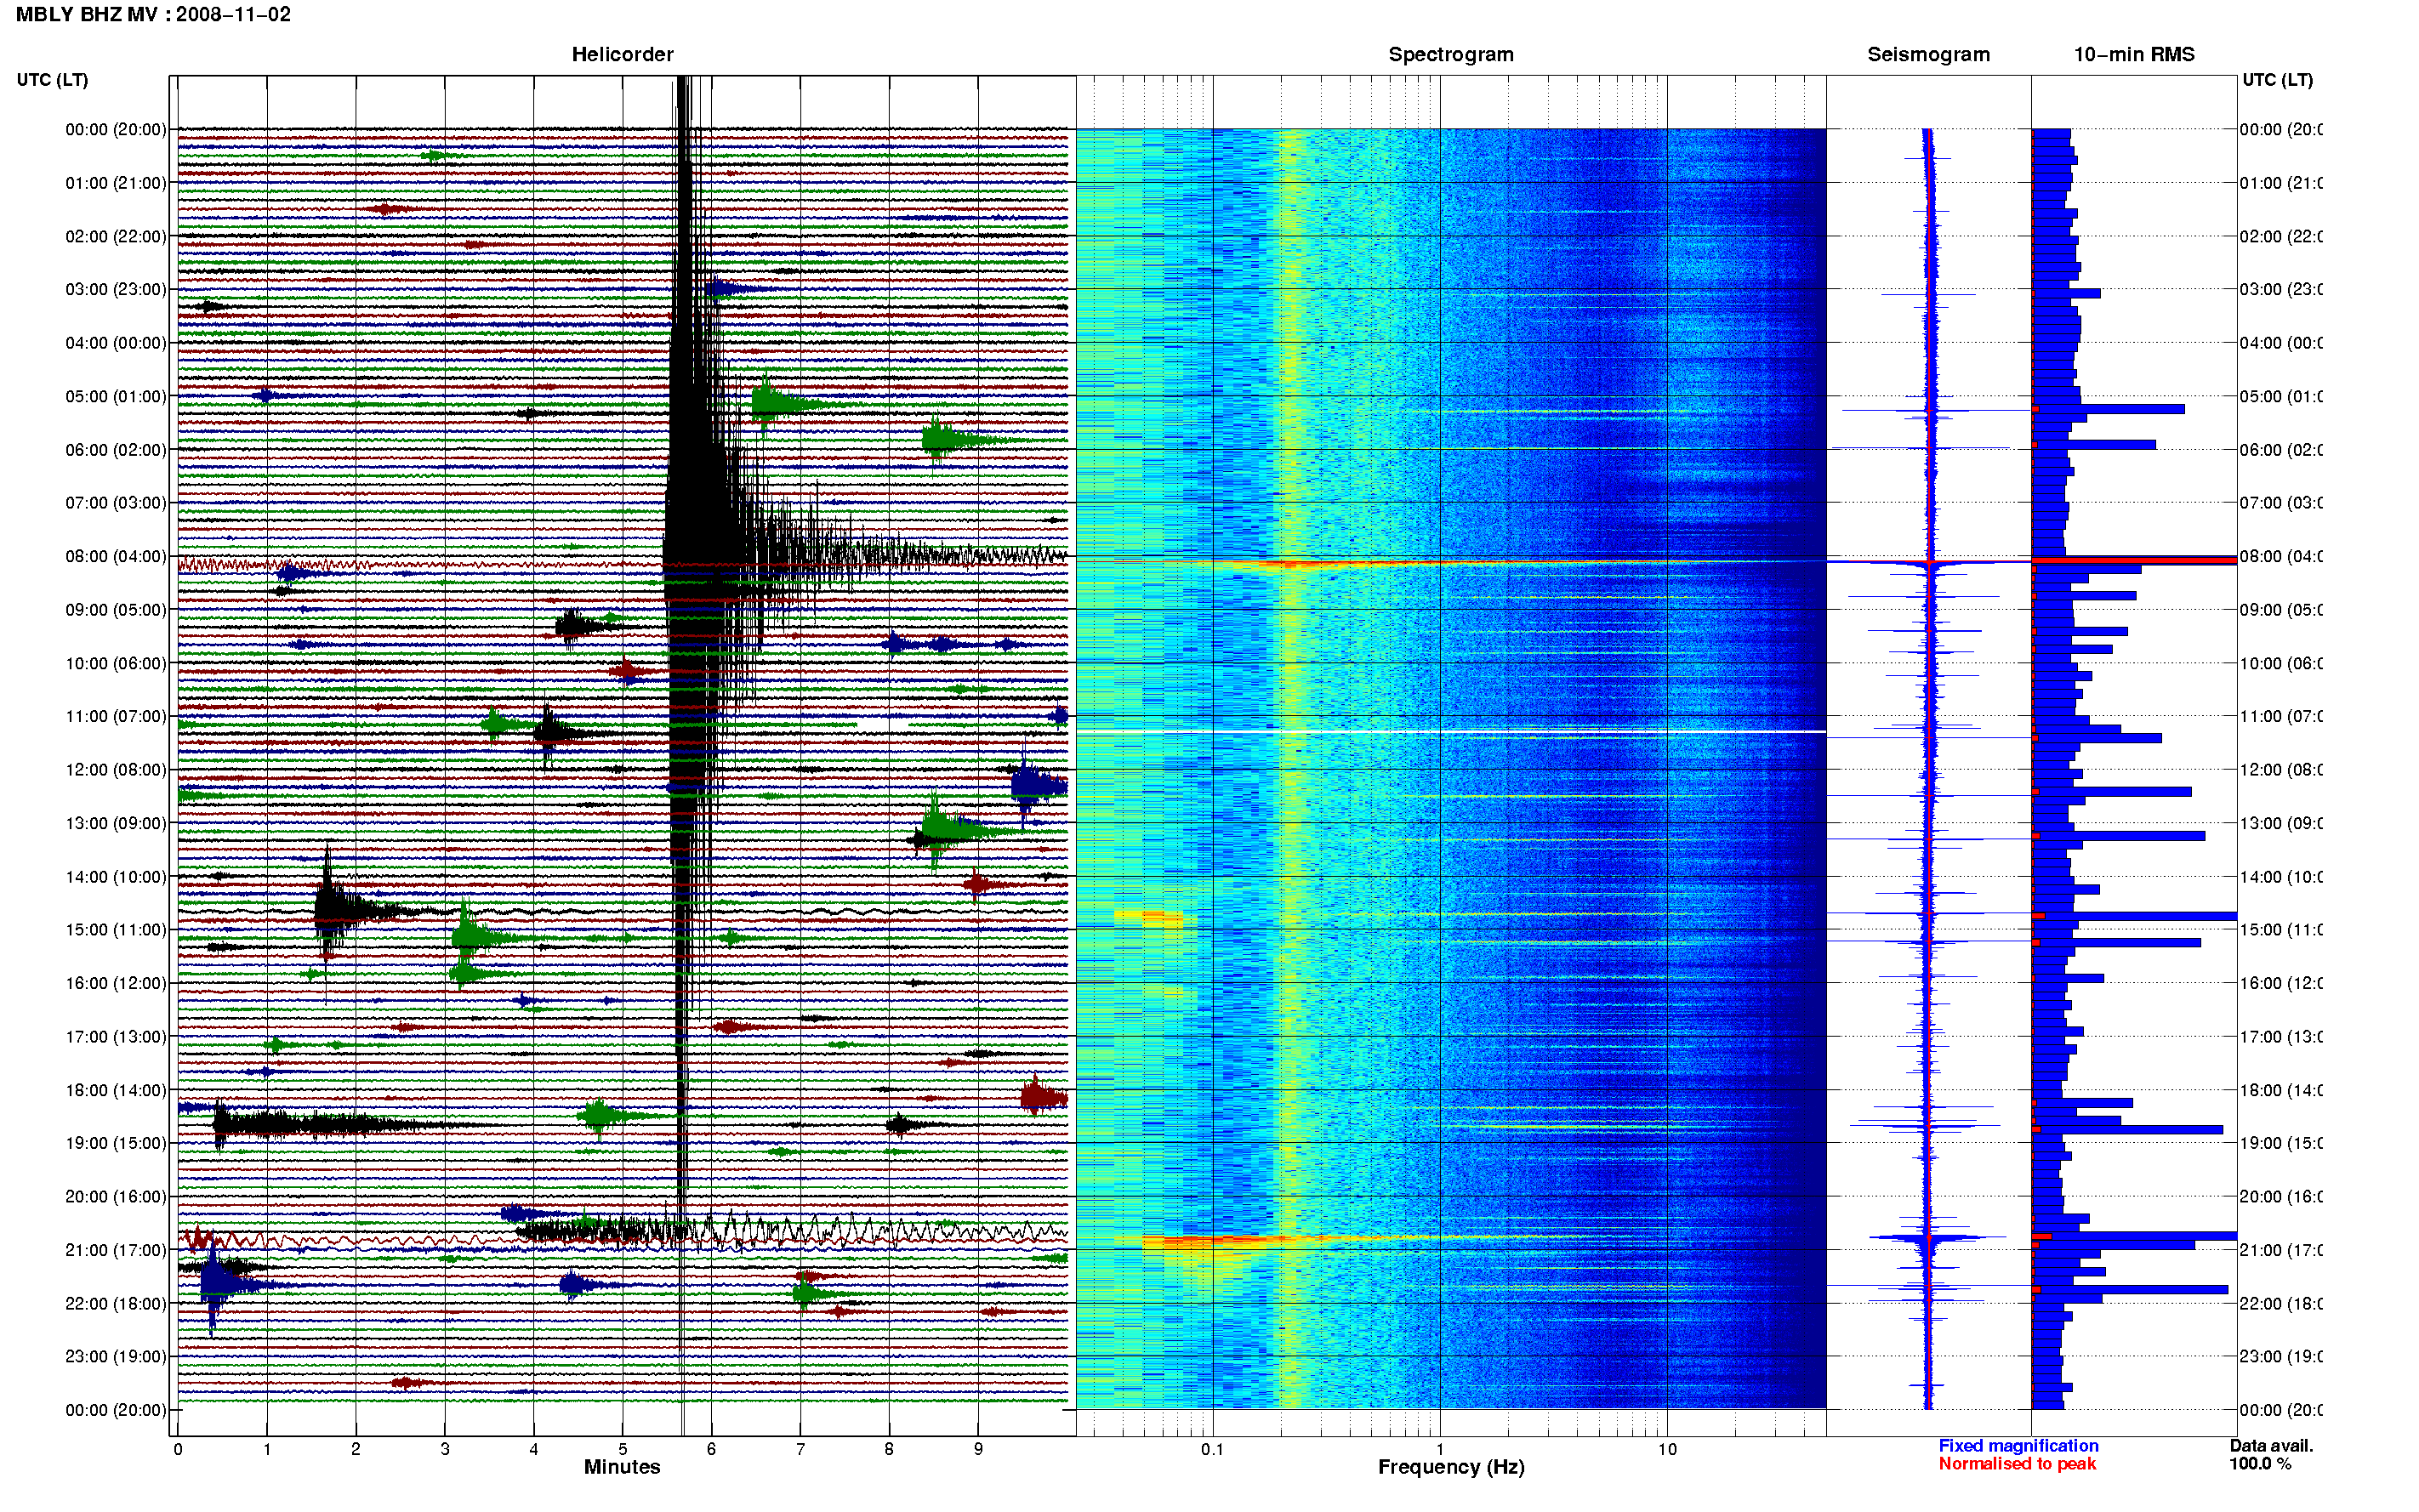The image size is (2419, 1512).
Task: Click the left time label '14:00 (10:00)'
Action: point(116,877)
